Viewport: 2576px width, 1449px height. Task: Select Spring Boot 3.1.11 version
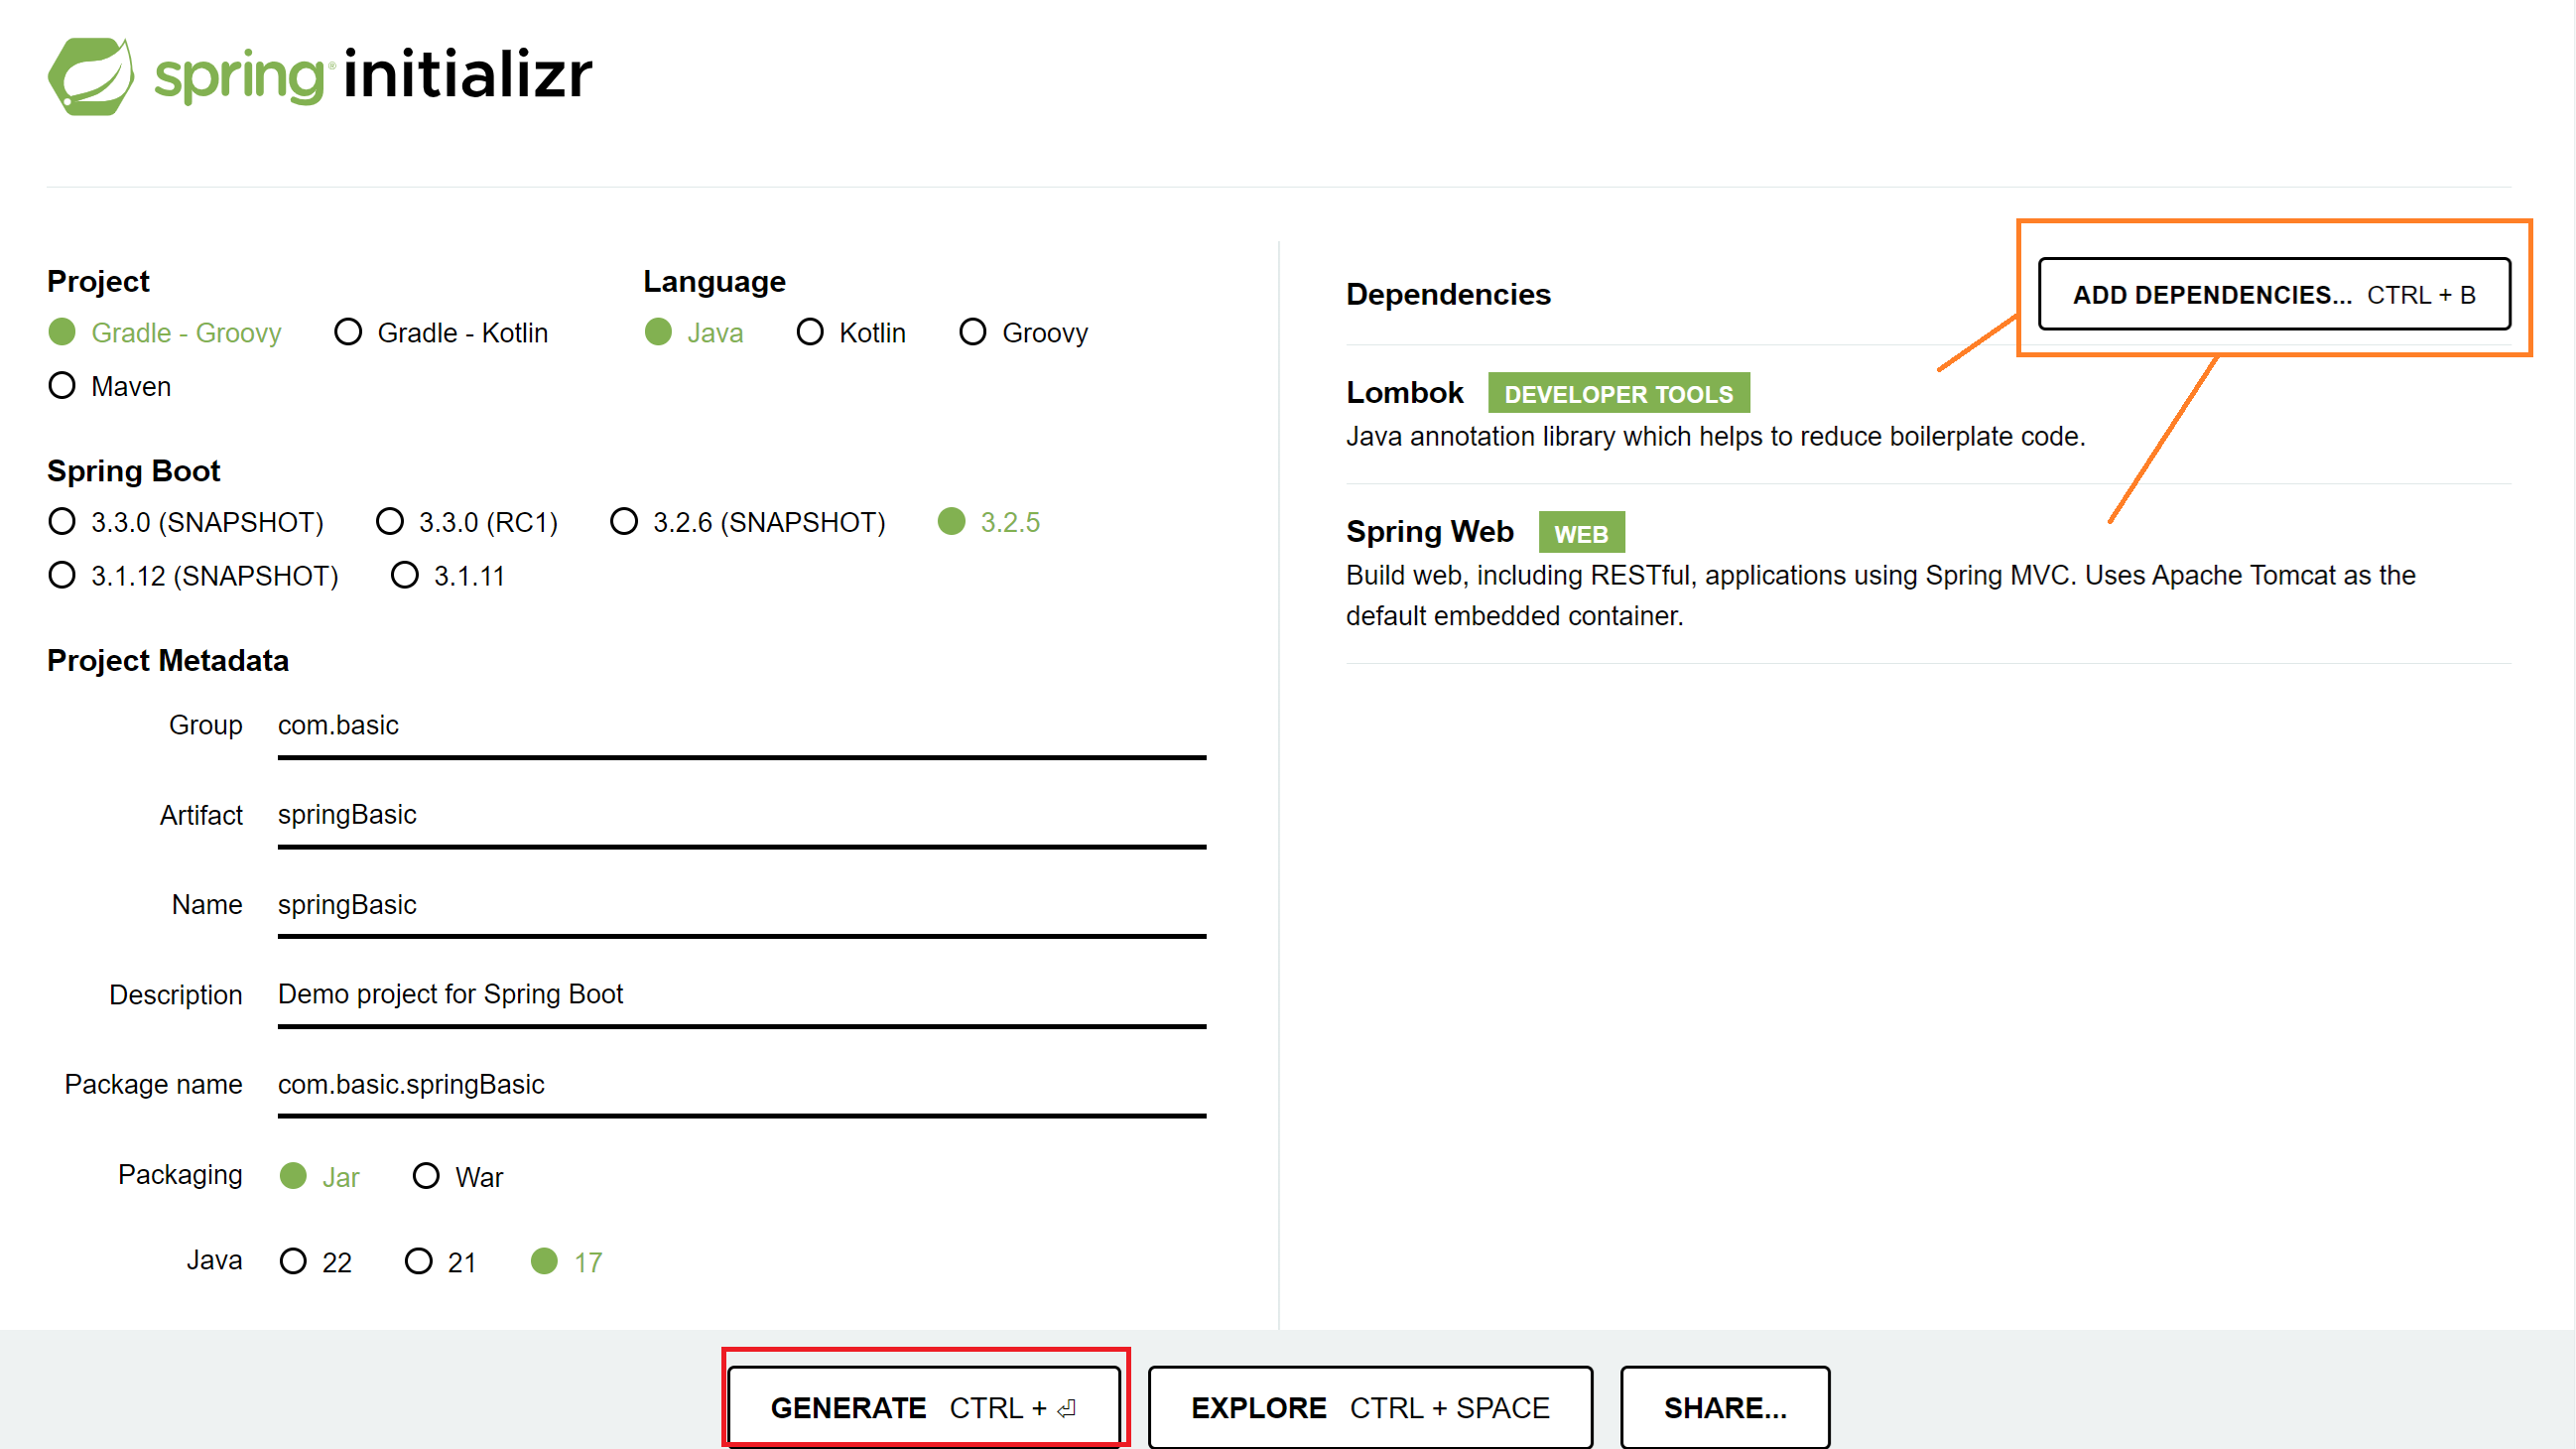click(x=405, y=575)
